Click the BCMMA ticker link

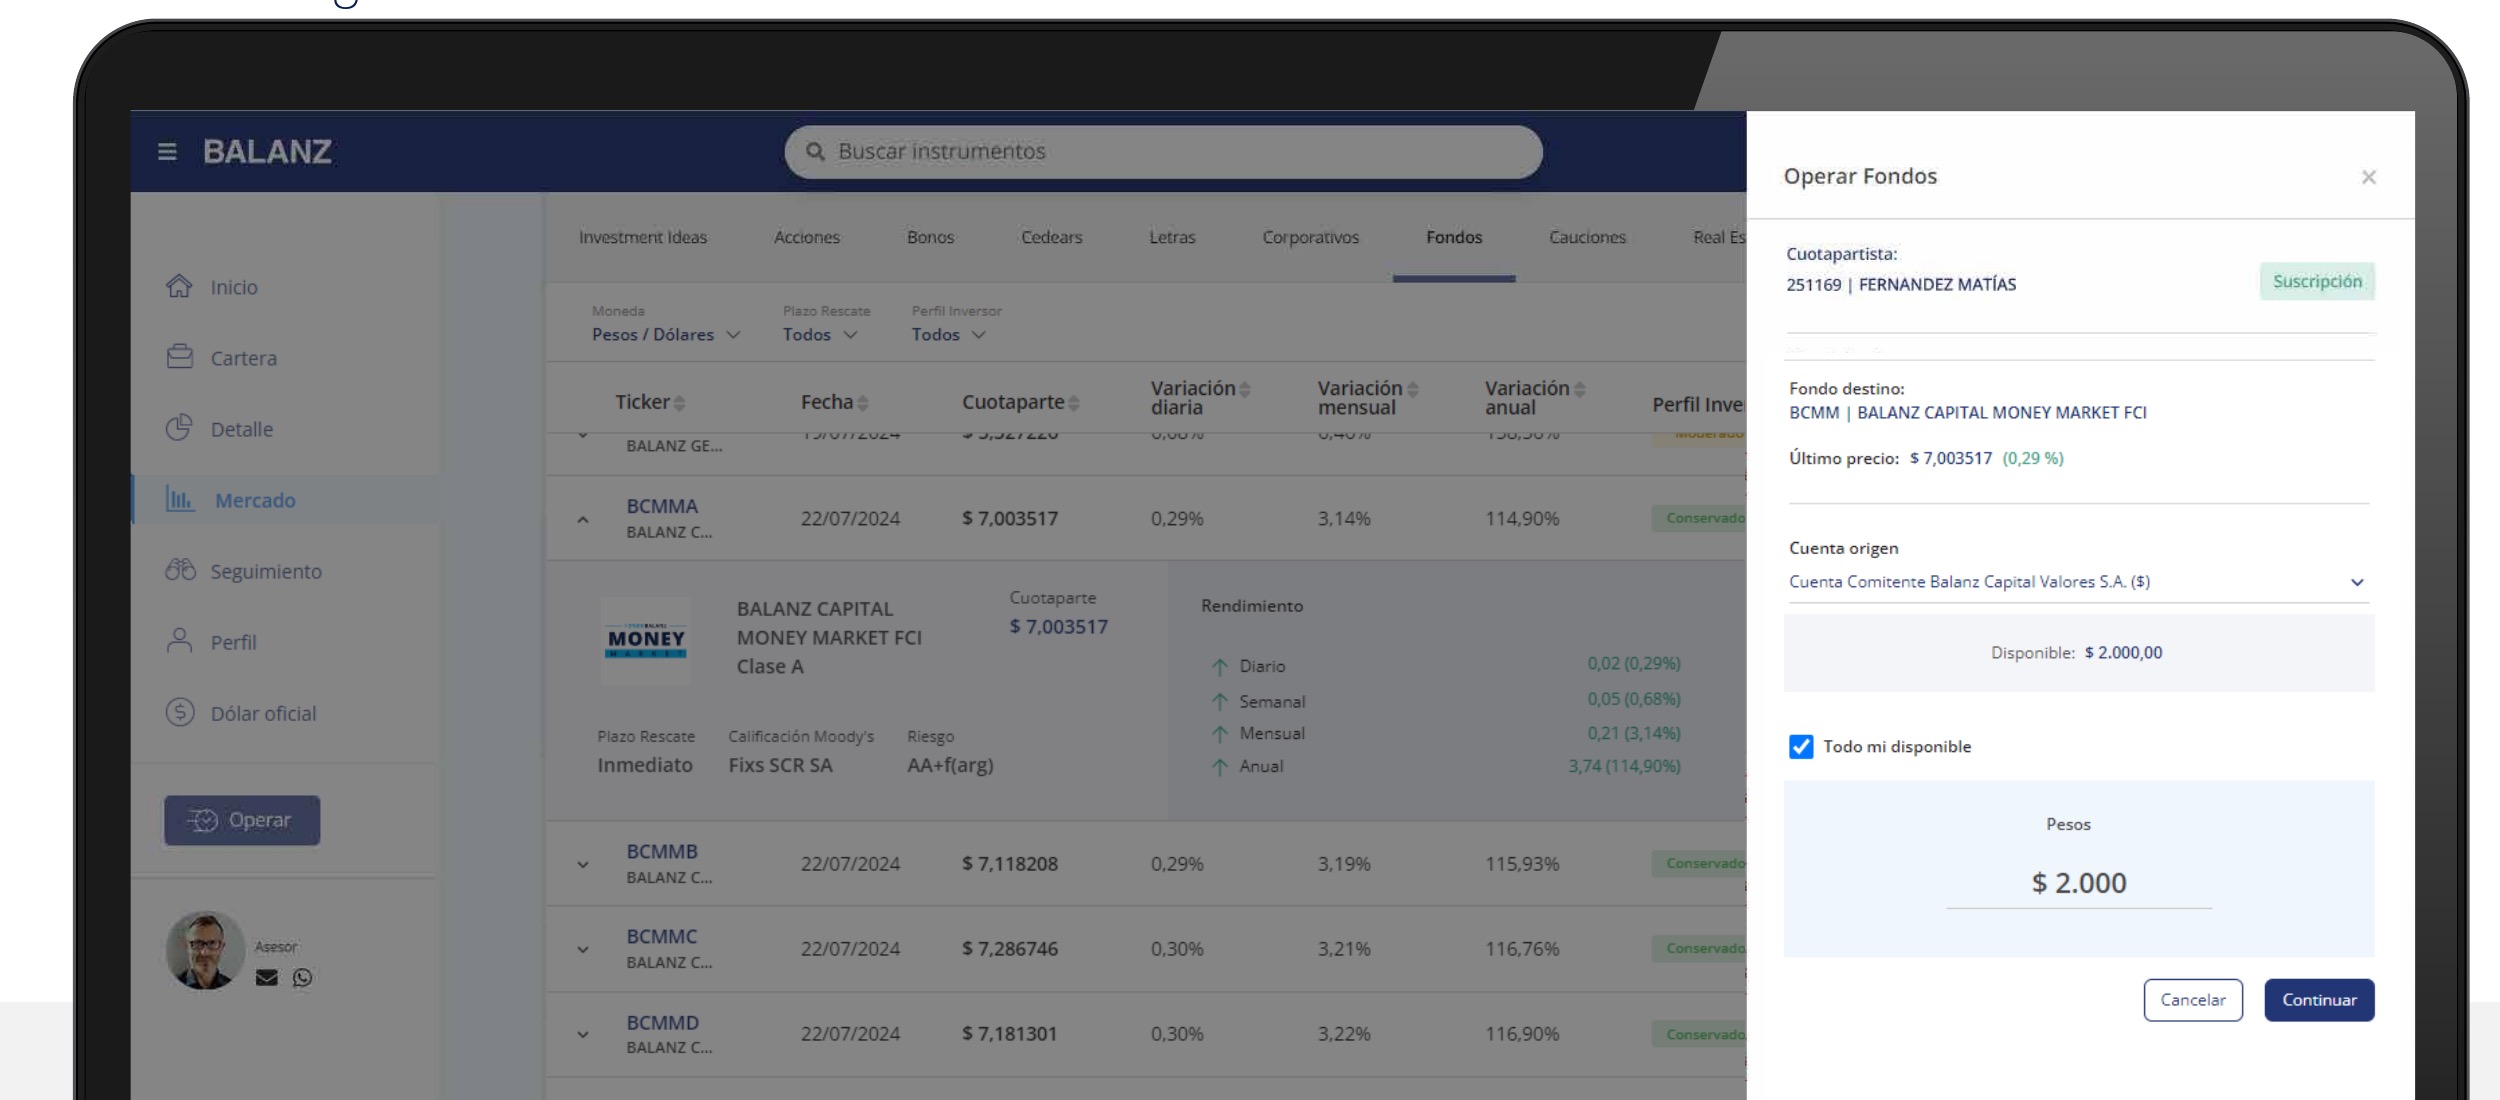click(662, 506)
